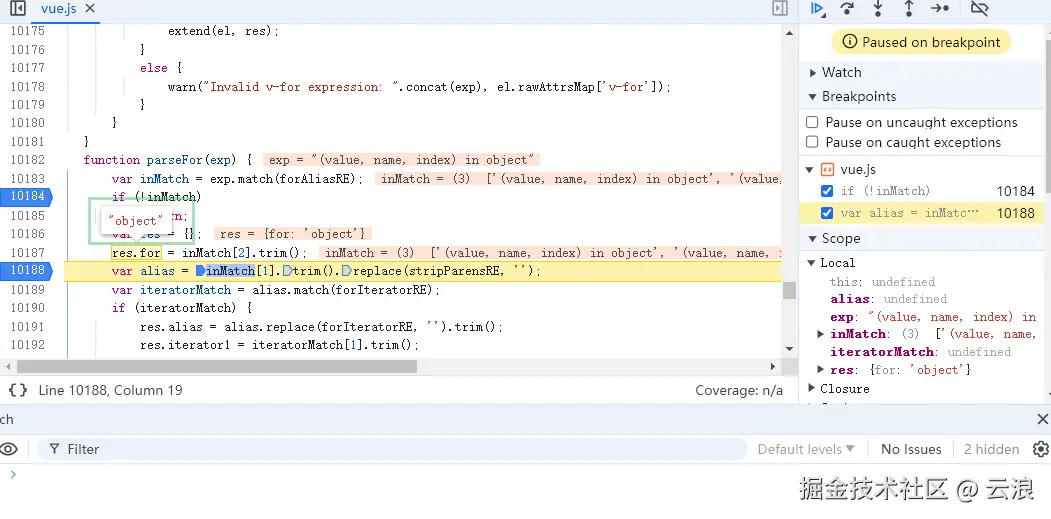Screen dimensions: 1051x519
Task: Click the breakpoint marker before inMatch on 10188
Action: pyautogui.click(x=200, y=271)
